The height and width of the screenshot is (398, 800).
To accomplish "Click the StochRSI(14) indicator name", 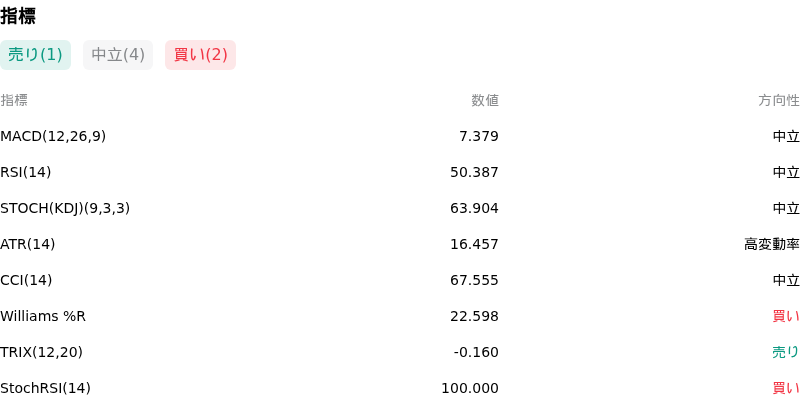I will pyautogui.click(x=45, y=388).
